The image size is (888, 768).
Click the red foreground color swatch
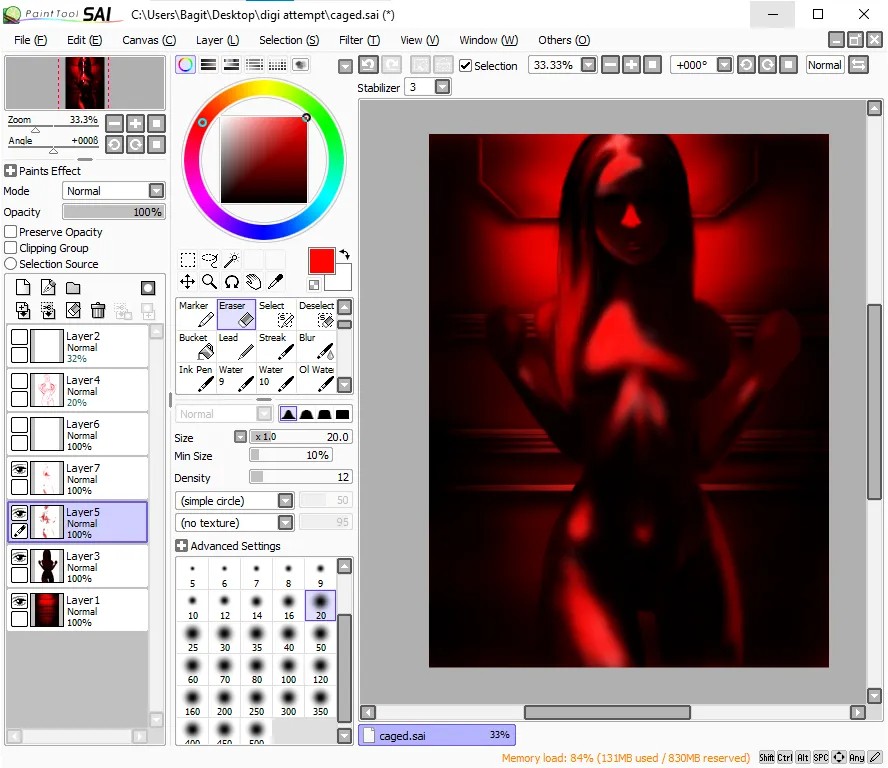click(321, 261)
